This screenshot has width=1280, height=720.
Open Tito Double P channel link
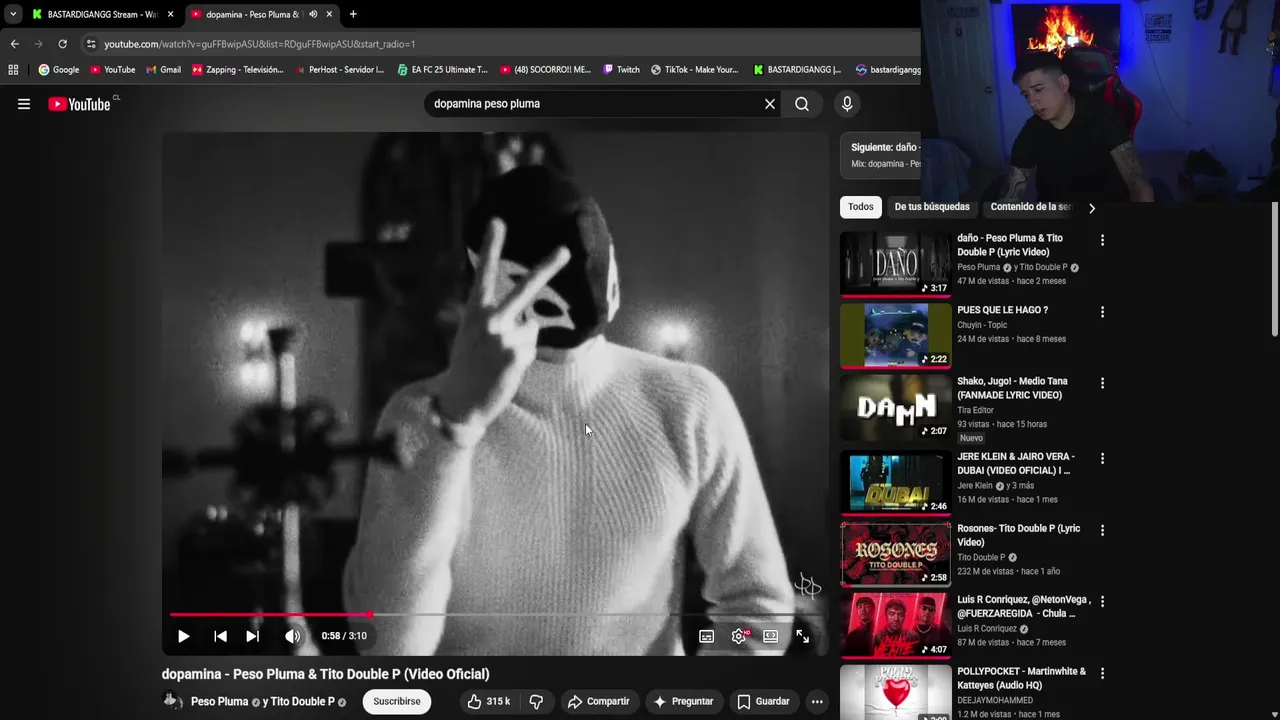tap(302, 702)
